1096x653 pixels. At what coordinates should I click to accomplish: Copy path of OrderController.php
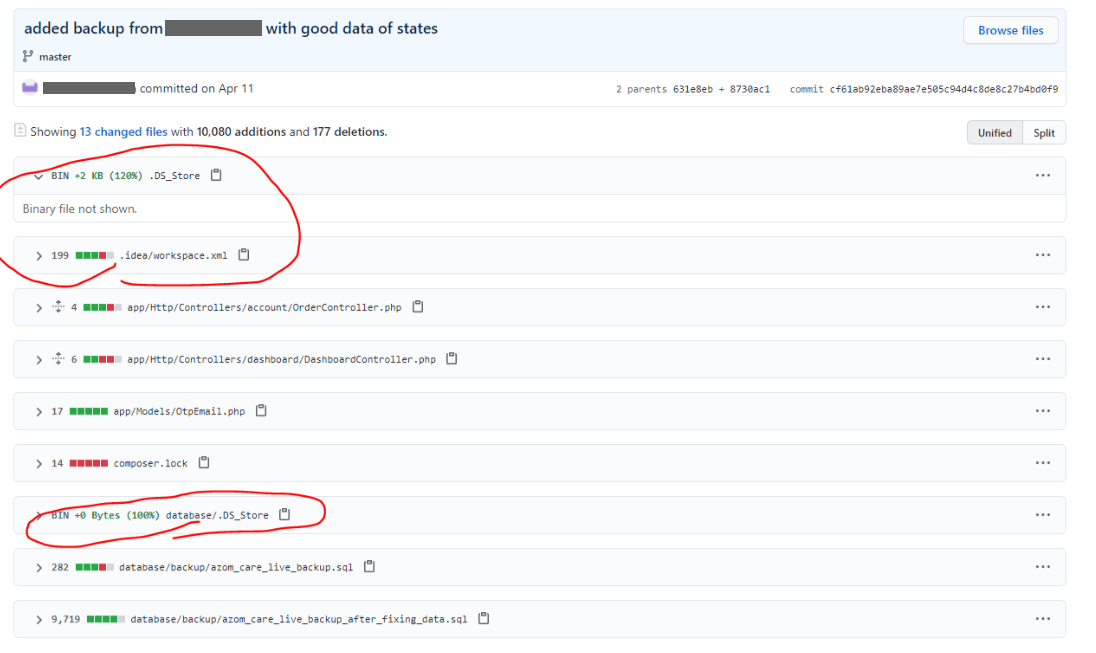pos(417,306)
